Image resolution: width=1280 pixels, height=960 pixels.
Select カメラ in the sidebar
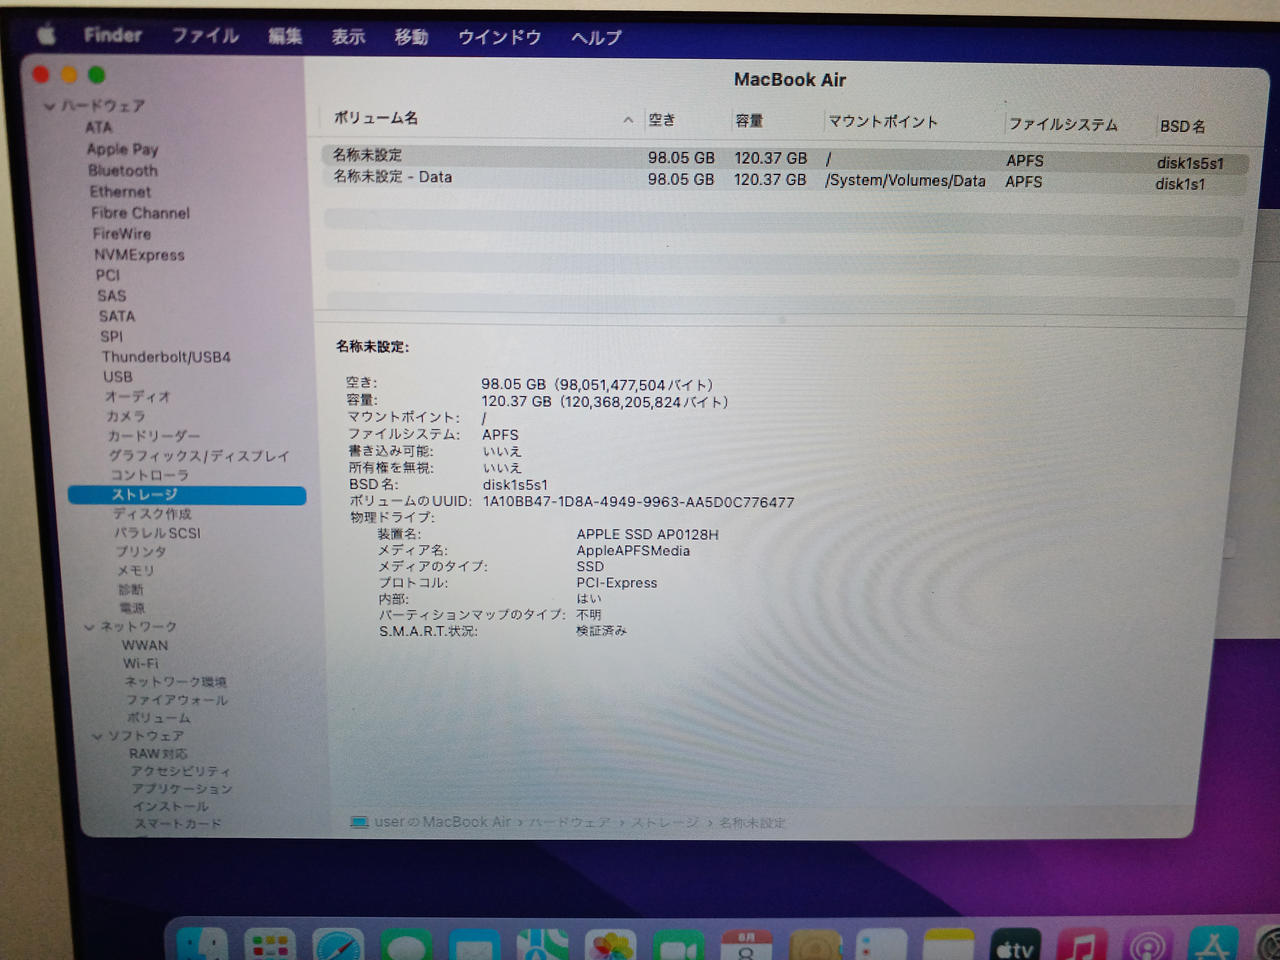pos(126,416)
